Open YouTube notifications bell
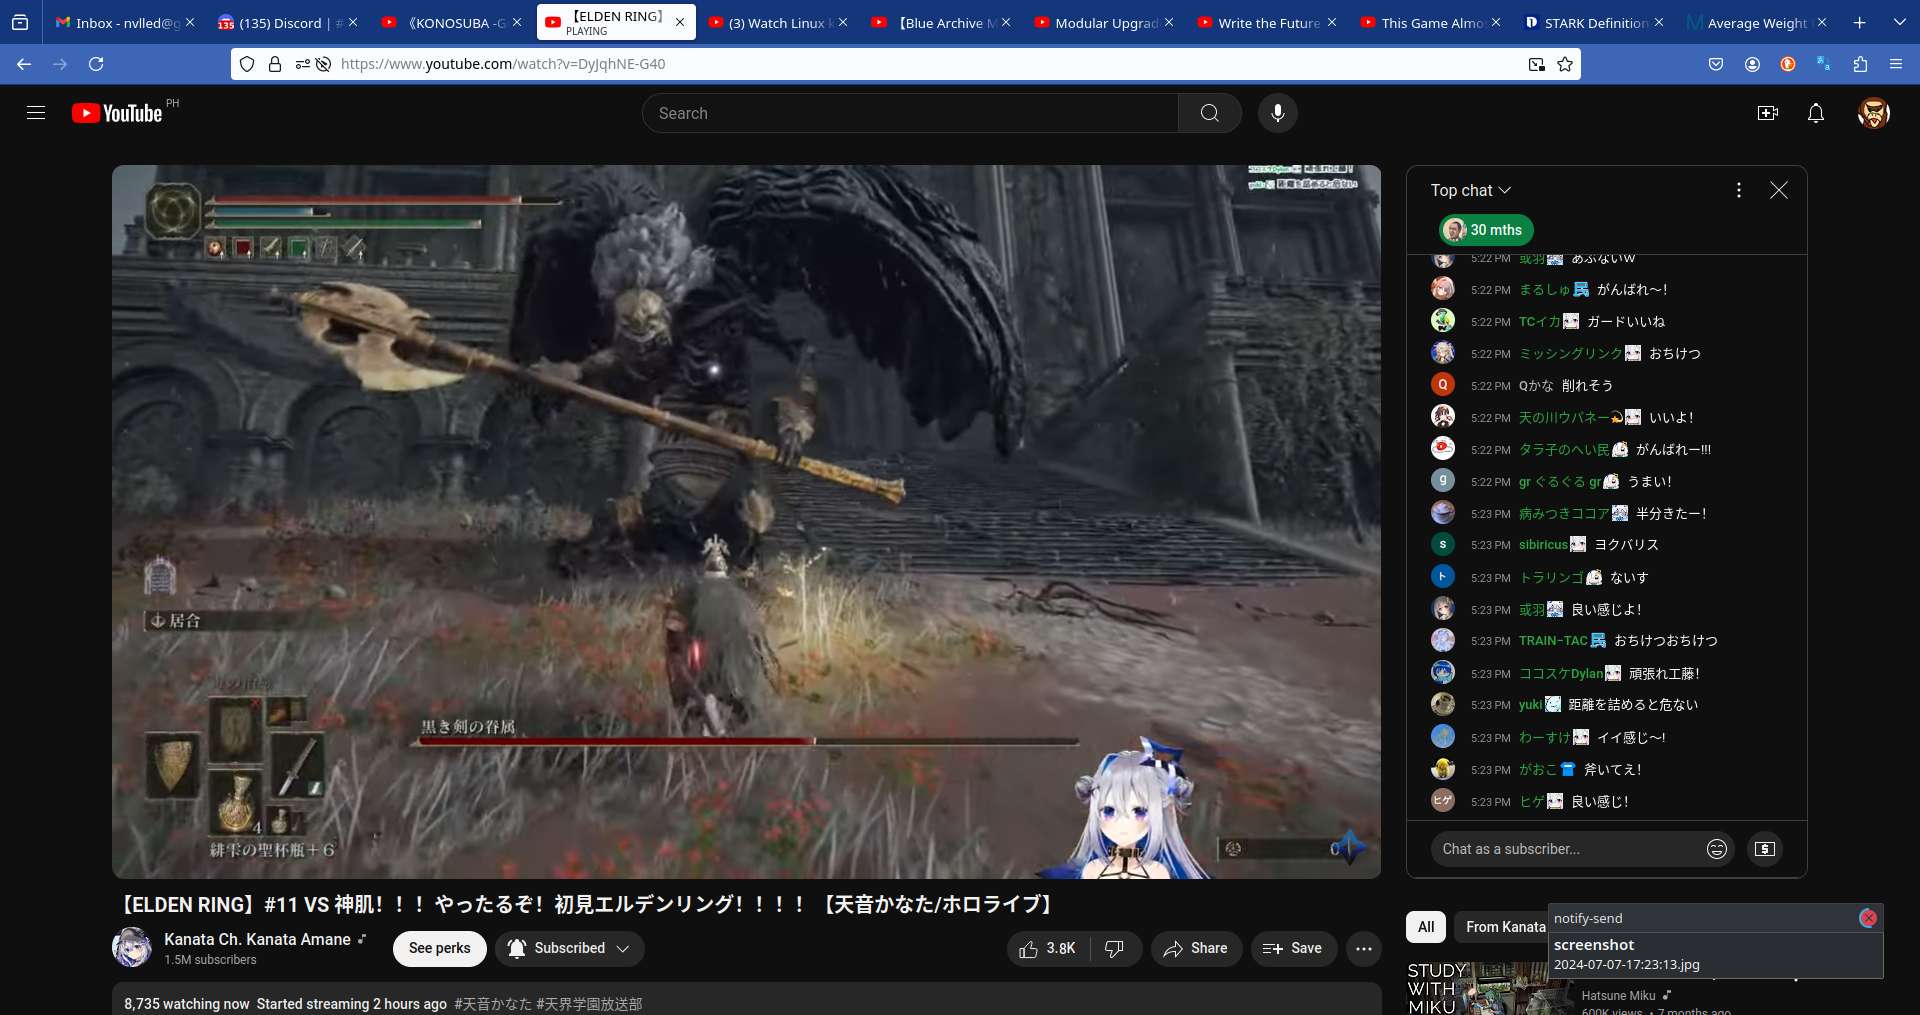The width and height of the screenshot is (1920, 1015). click(x=1816, y=113)
